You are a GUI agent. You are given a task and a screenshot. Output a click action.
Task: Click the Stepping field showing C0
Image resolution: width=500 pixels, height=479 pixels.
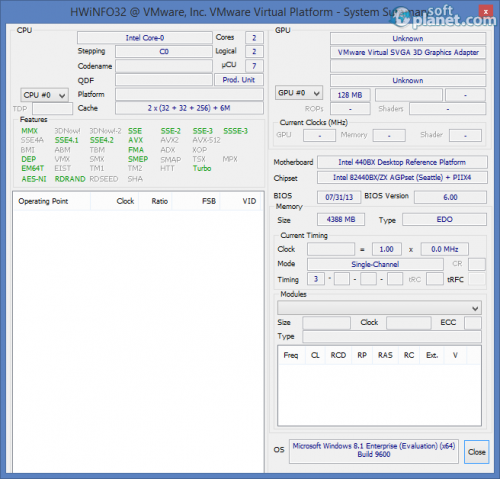pos(164,51)
